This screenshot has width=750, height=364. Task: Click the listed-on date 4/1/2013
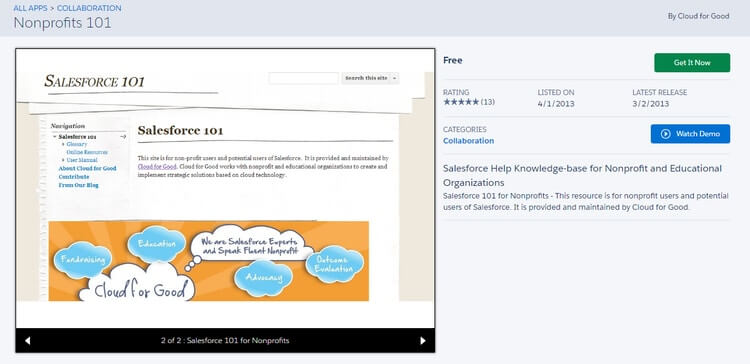pos(556,104)
